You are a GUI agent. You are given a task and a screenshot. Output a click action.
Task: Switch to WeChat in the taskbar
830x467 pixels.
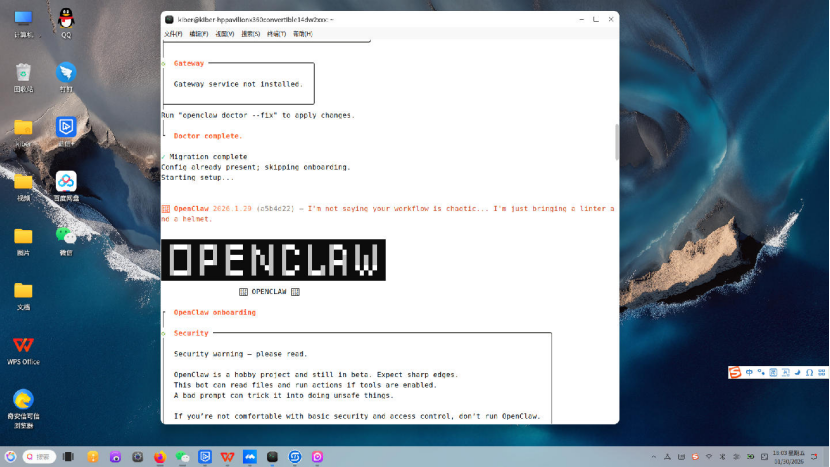pyautogui.click(x=182, y=456)
